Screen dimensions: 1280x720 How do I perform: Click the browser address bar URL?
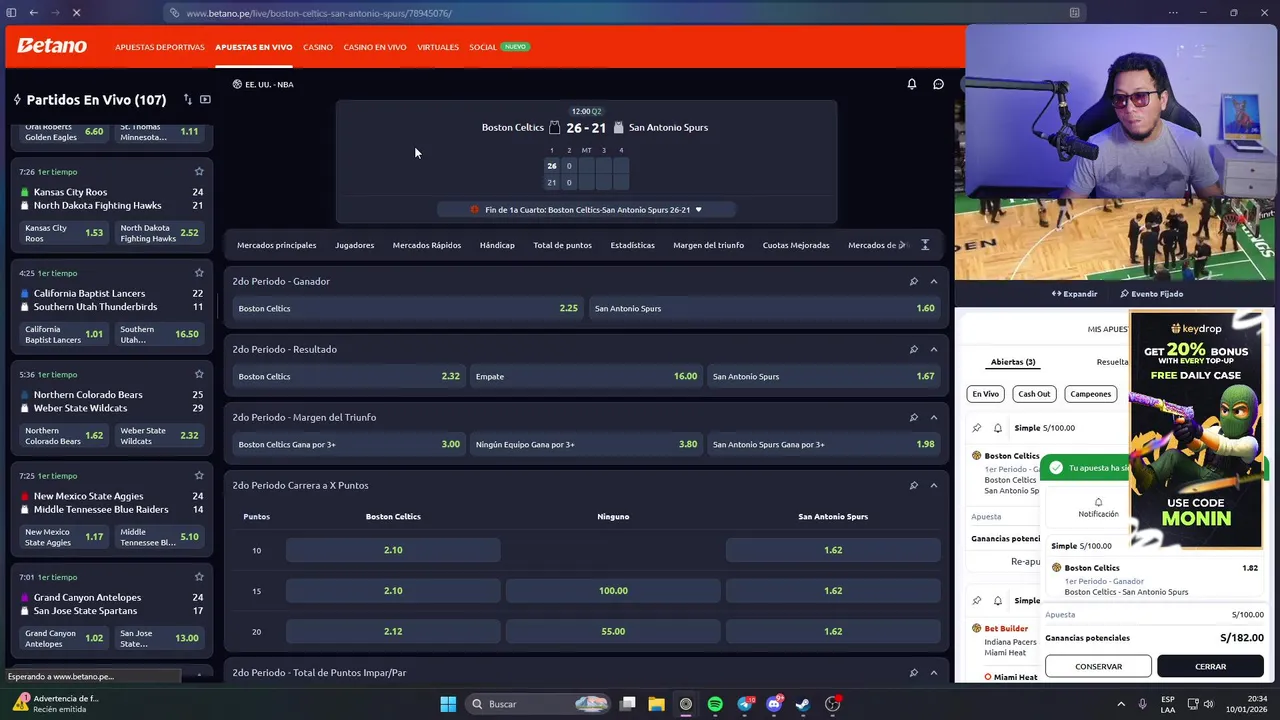click(319, 13)
